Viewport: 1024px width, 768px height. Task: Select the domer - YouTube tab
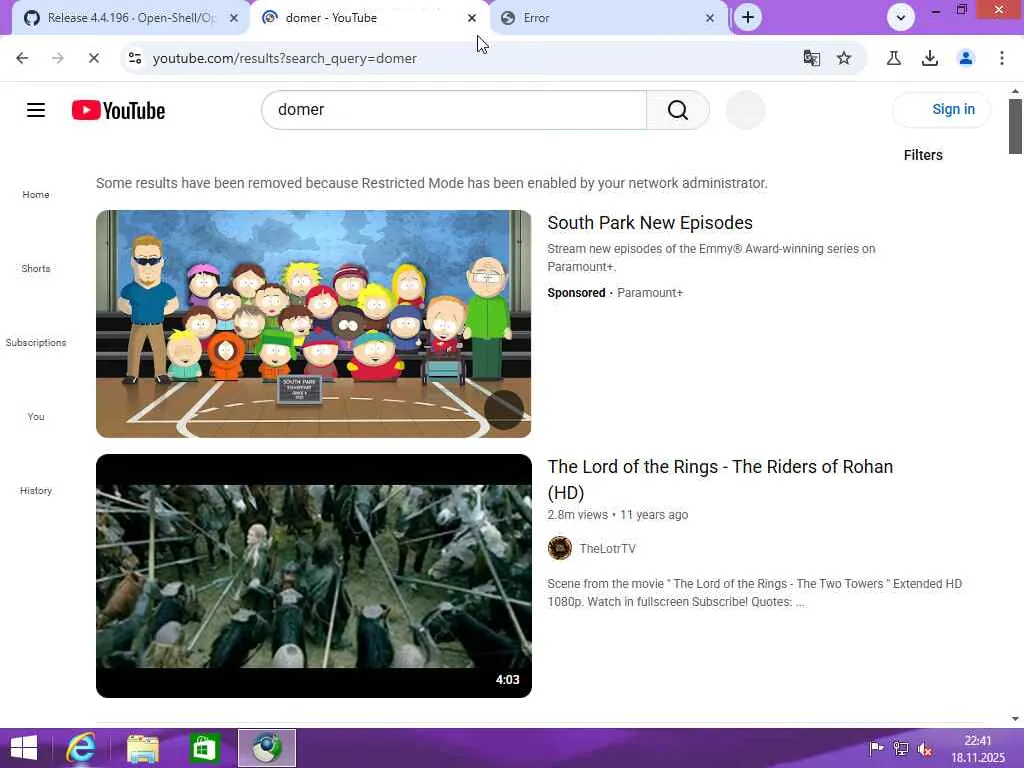click(x=369, y=18)
